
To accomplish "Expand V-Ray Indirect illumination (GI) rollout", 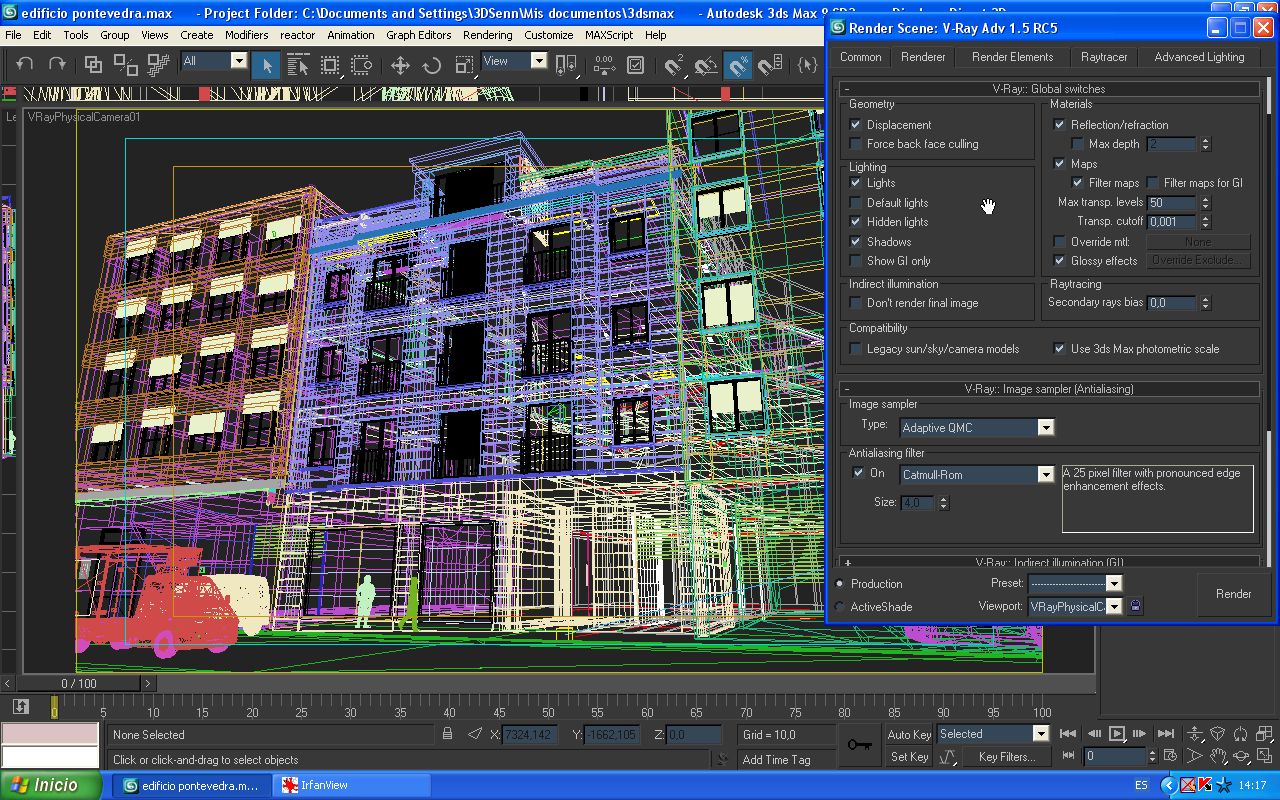I will click(x=1048, y=563).
